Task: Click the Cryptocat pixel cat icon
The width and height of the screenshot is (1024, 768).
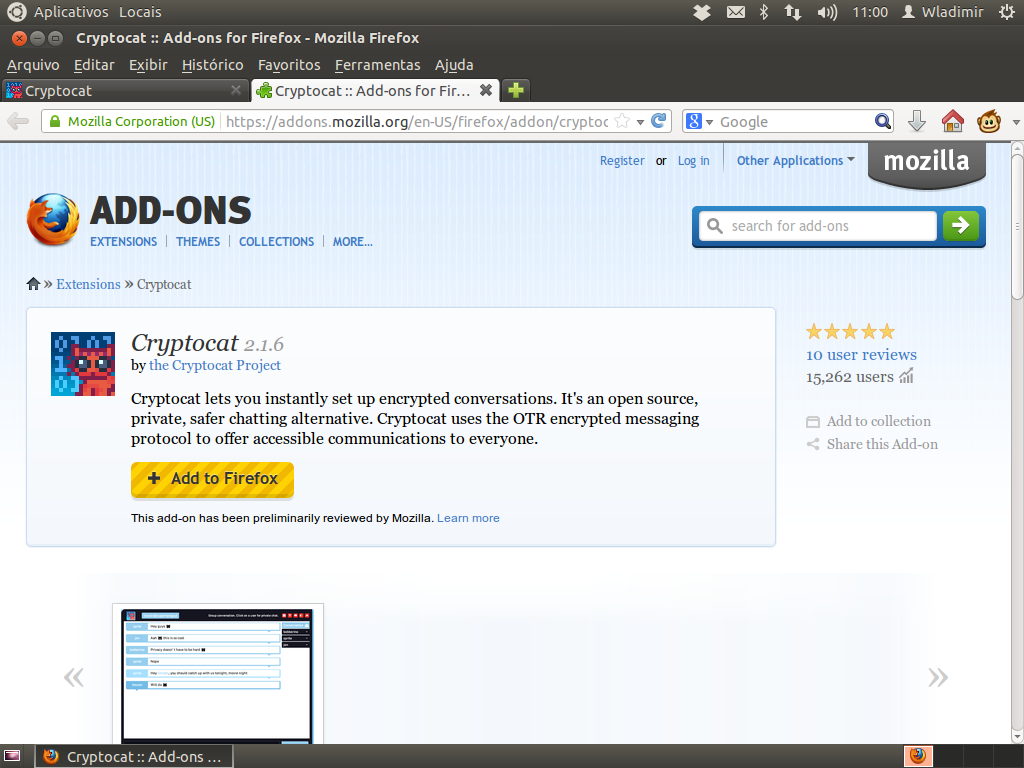Action: point(83,364)
